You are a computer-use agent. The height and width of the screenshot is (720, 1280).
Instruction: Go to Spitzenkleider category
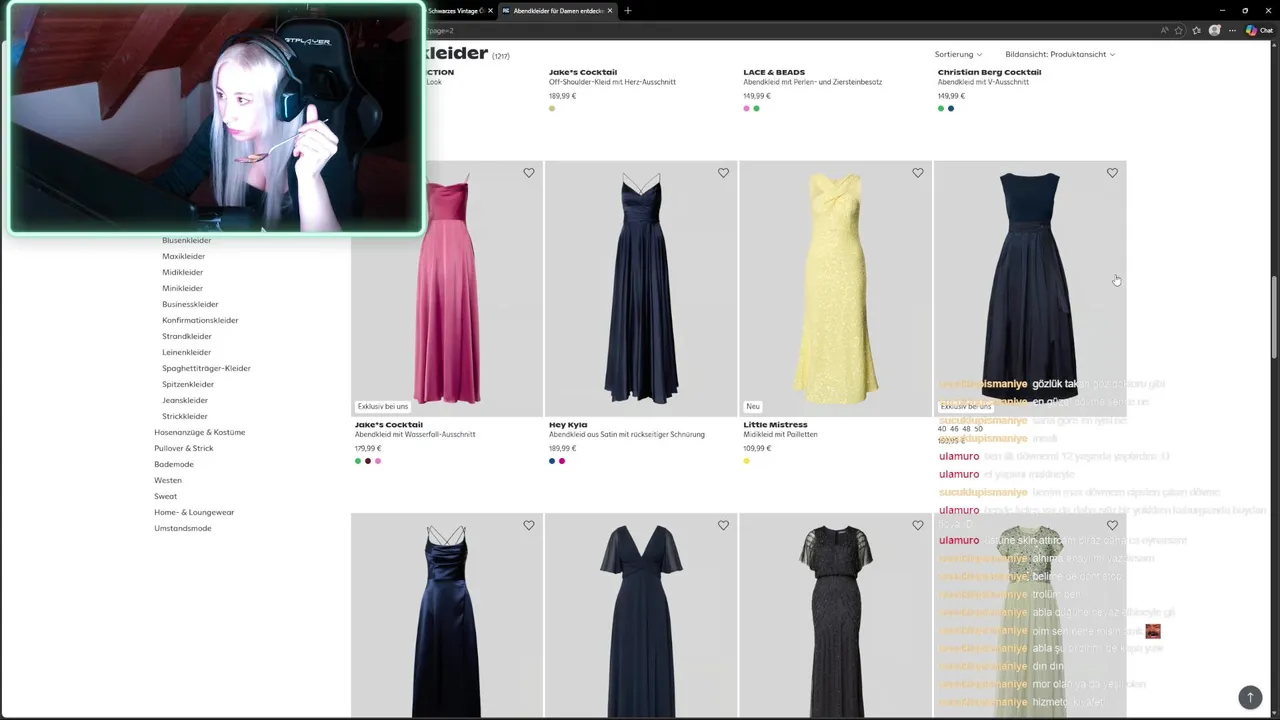click(188, 384)
